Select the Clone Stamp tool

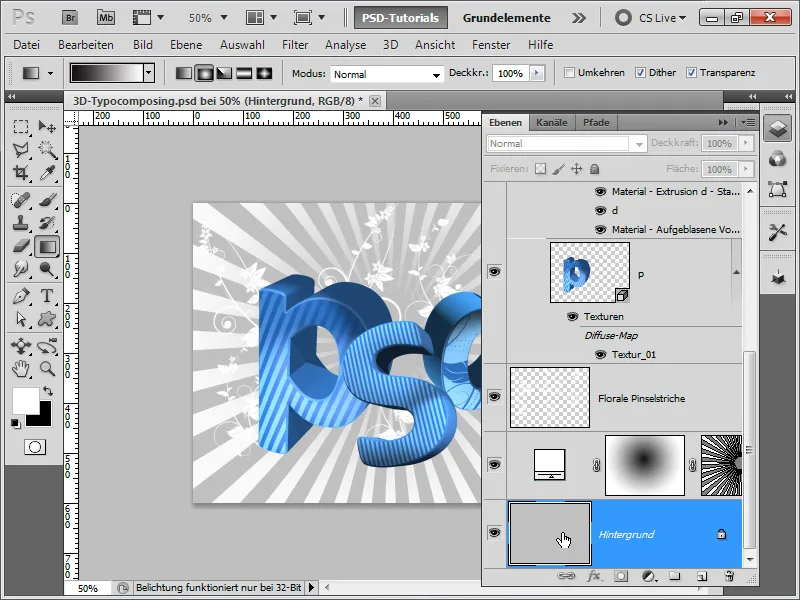click(20, 223)
